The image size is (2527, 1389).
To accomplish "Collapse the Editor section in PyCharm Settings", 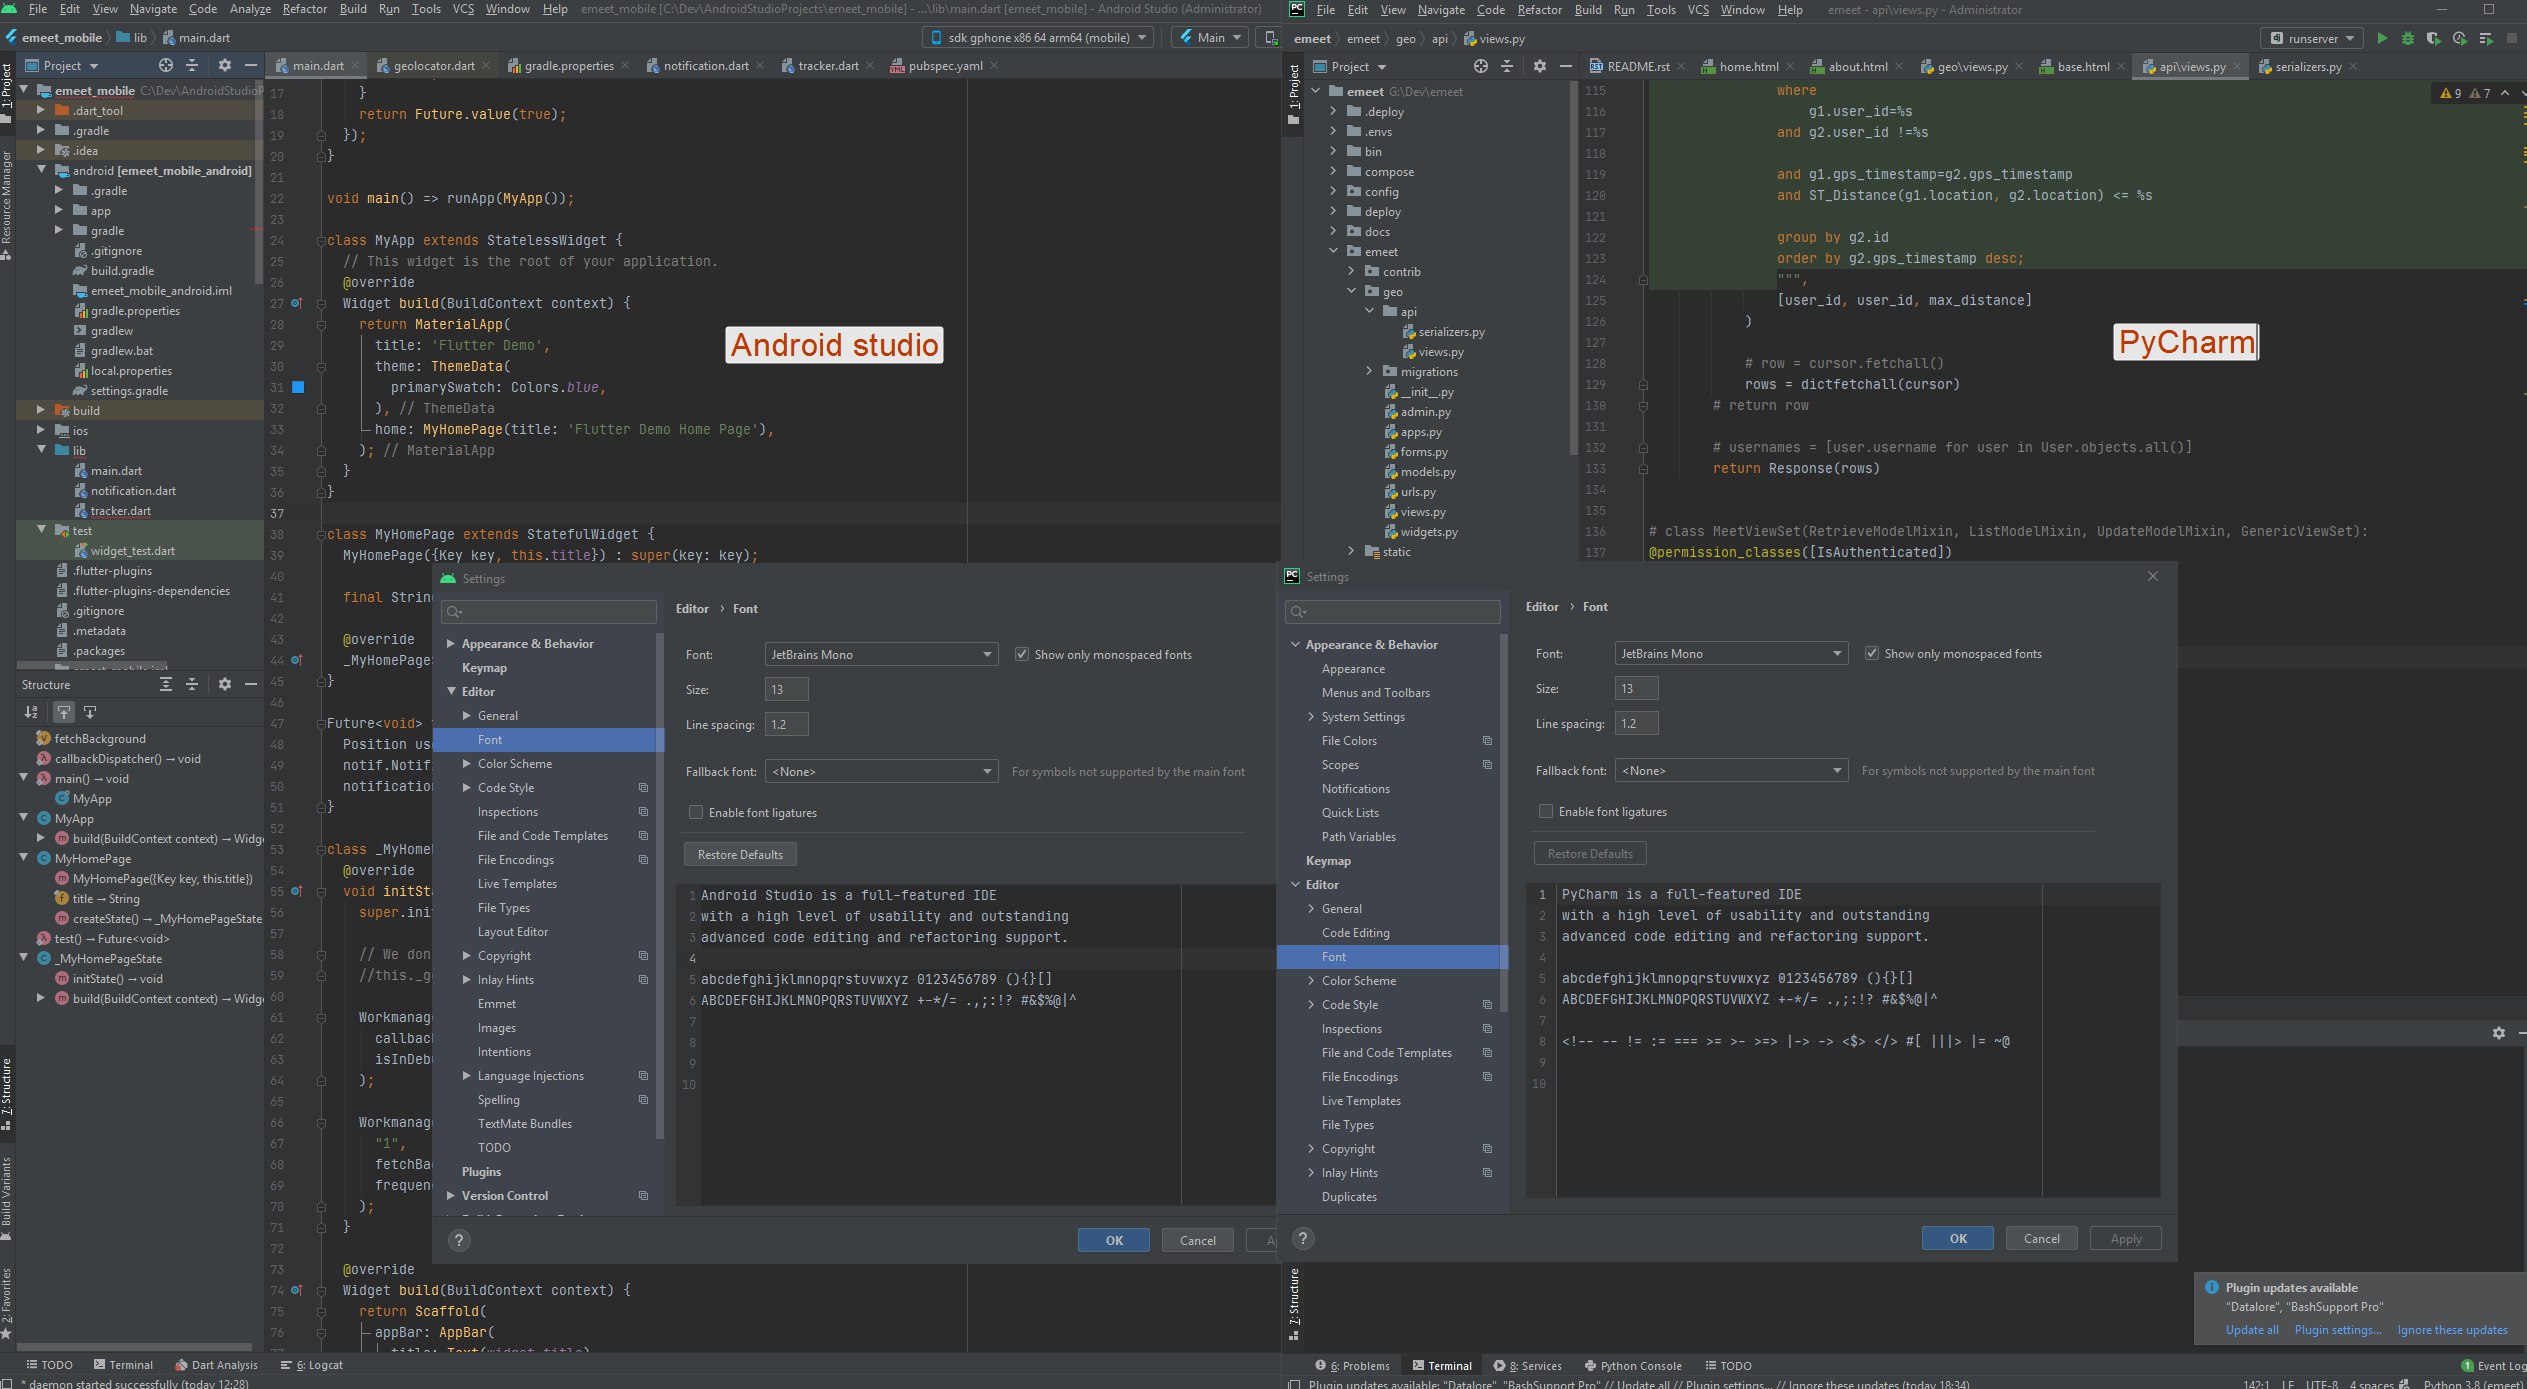I will (1295, 884).
